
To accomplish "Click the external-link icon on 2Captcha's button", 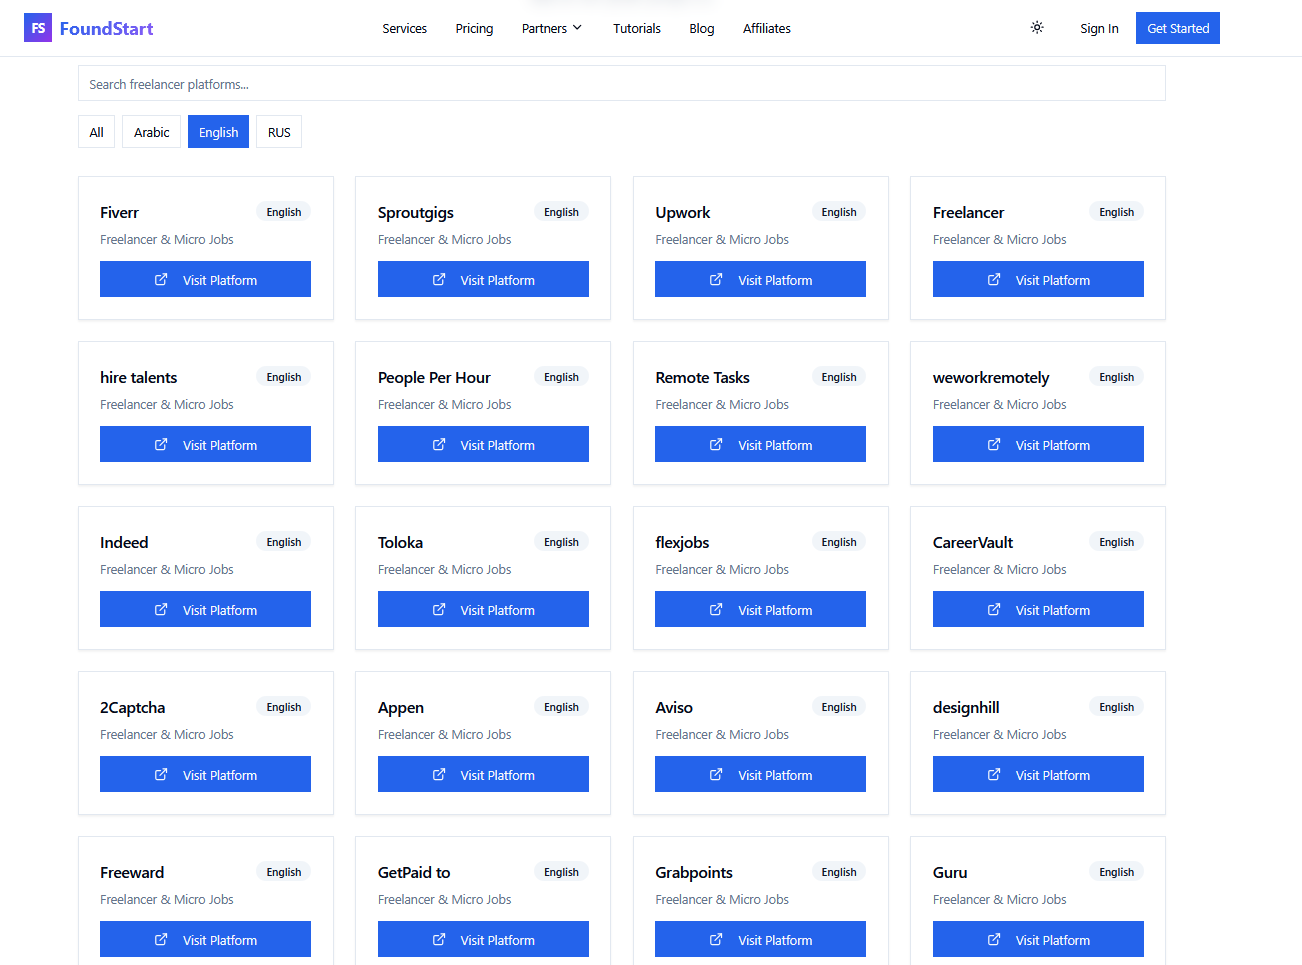I will [x=161, y=774].
